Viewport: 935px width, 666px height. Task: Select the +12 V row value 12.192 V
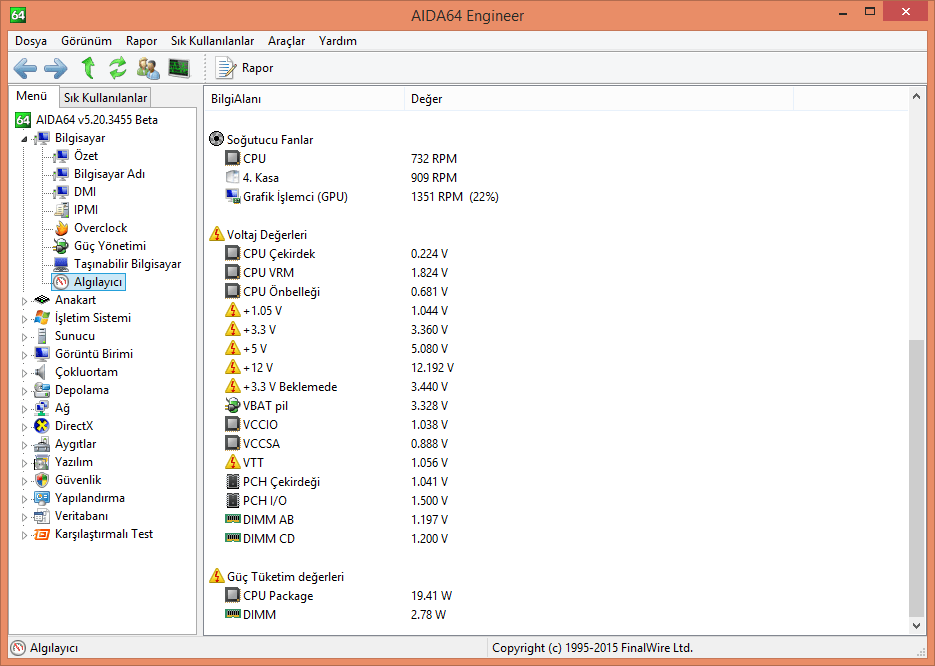[432, 368]
